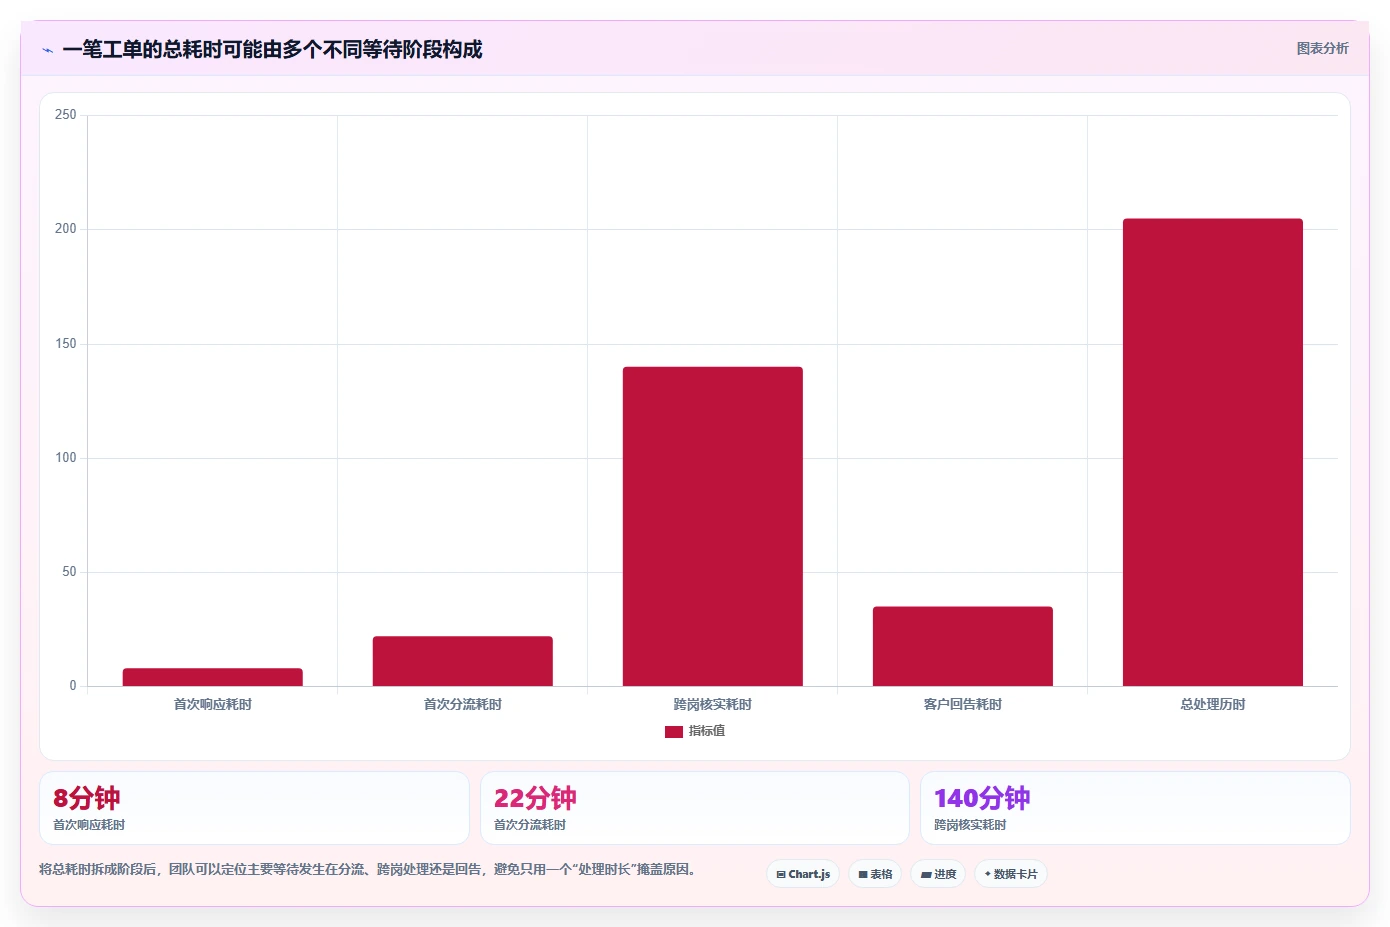Click the 总处理历时 bar in chart
The height and width of the screenshot is (927, 1390).
pyautogui.click(x=1213, y=452)
